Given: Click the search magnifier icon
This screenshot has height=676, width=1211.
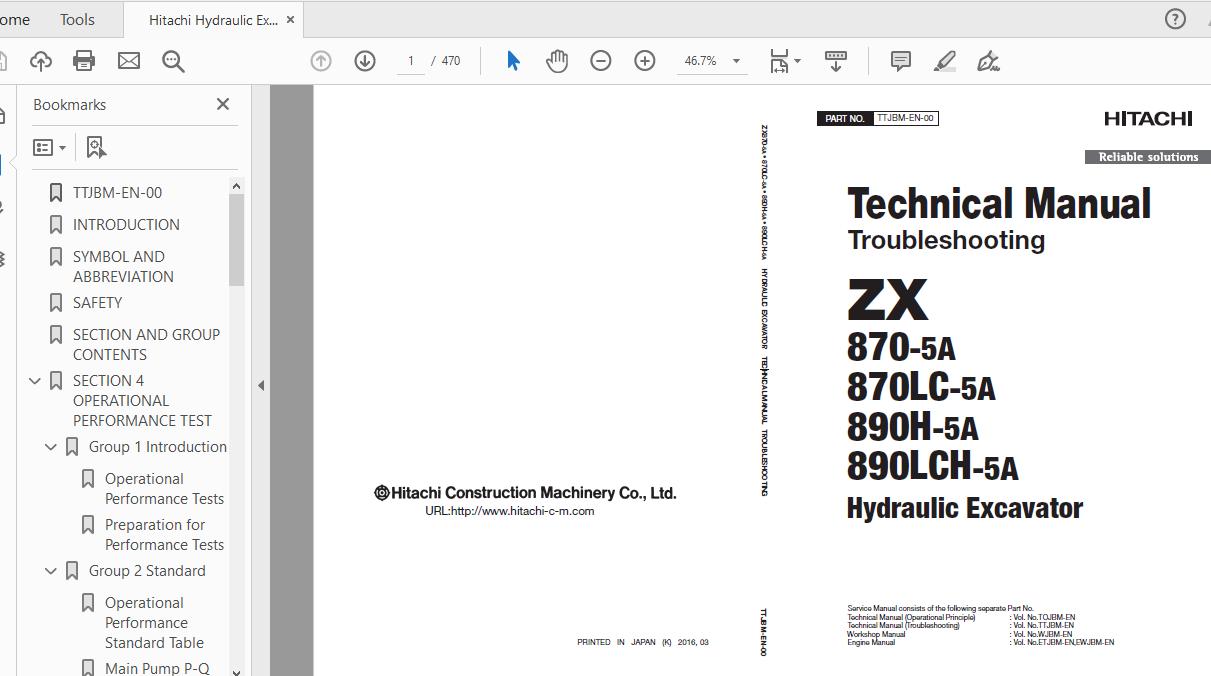Looking at the screenshot, I should (173, 61).
